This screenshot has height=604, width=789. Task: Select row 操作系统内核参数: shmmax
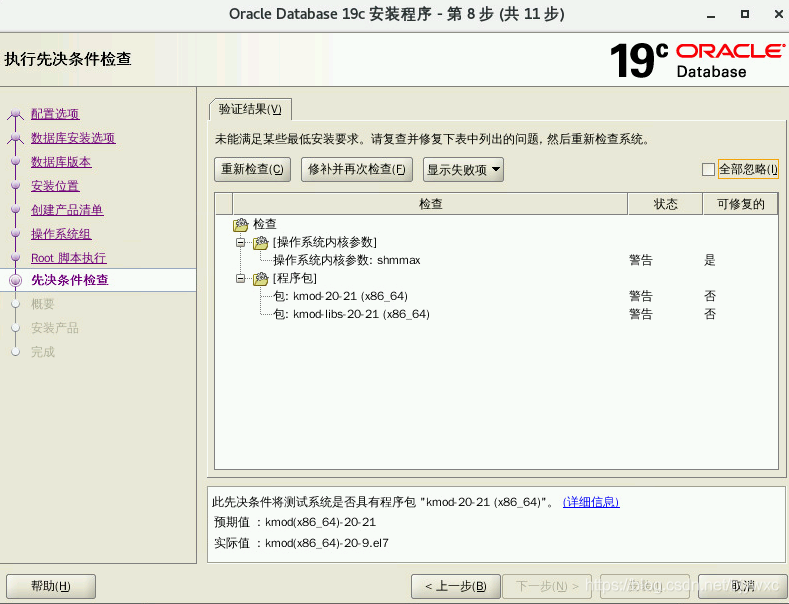[x=496, y=260]
